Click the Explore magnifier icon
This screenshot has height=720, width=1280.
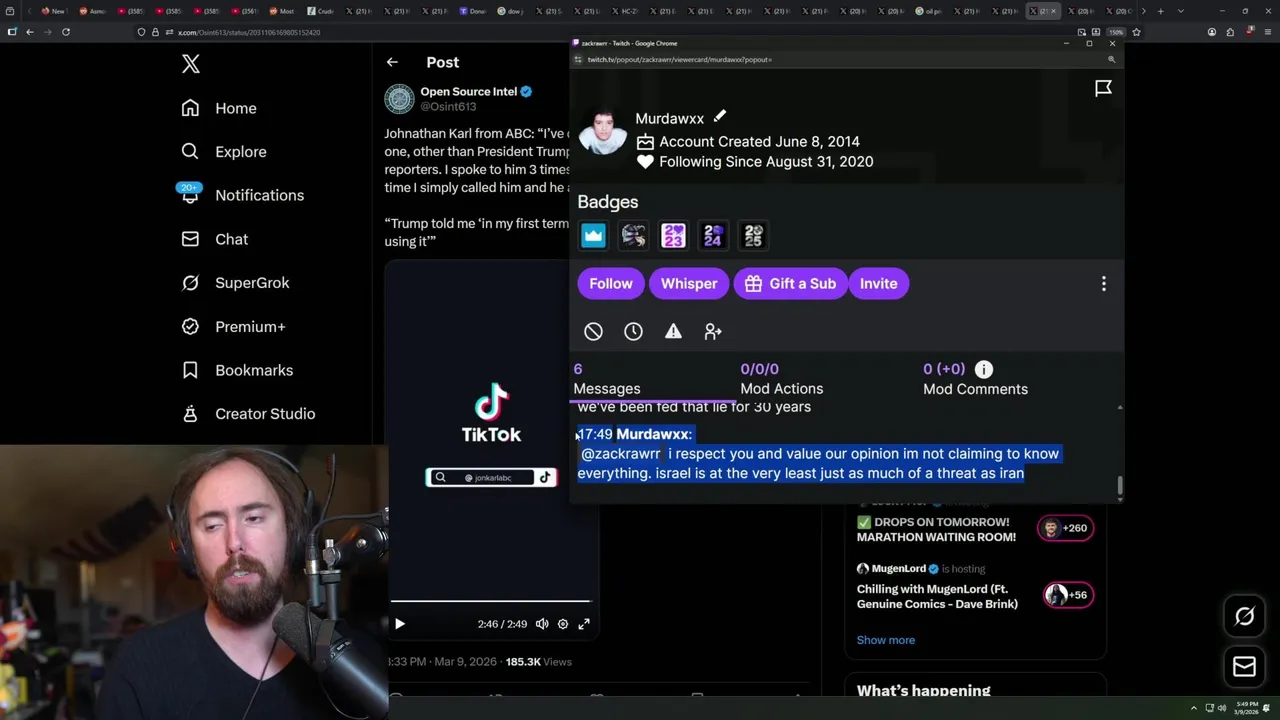[x=190, y=152]
